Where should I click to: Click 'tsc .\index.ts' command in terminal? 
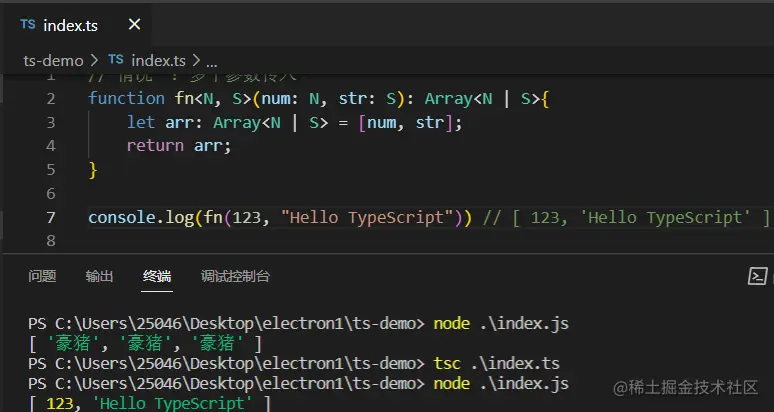click(497, 364)
